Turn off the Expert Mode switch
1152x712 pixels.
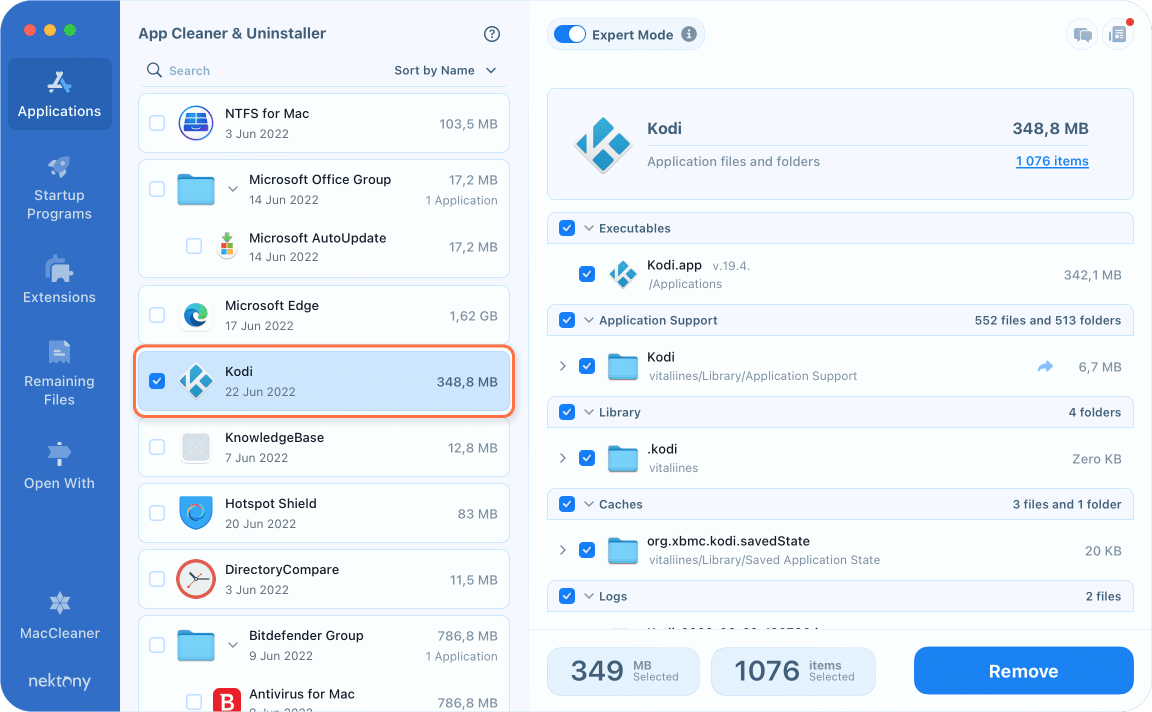tap(569, 35)
